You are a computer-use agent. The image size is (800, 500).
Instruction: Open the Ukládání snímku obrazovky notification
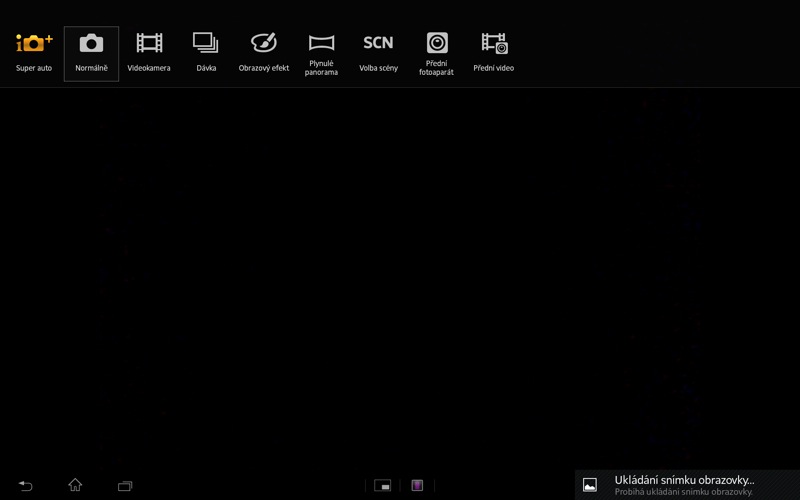click(x=687, y=485)
